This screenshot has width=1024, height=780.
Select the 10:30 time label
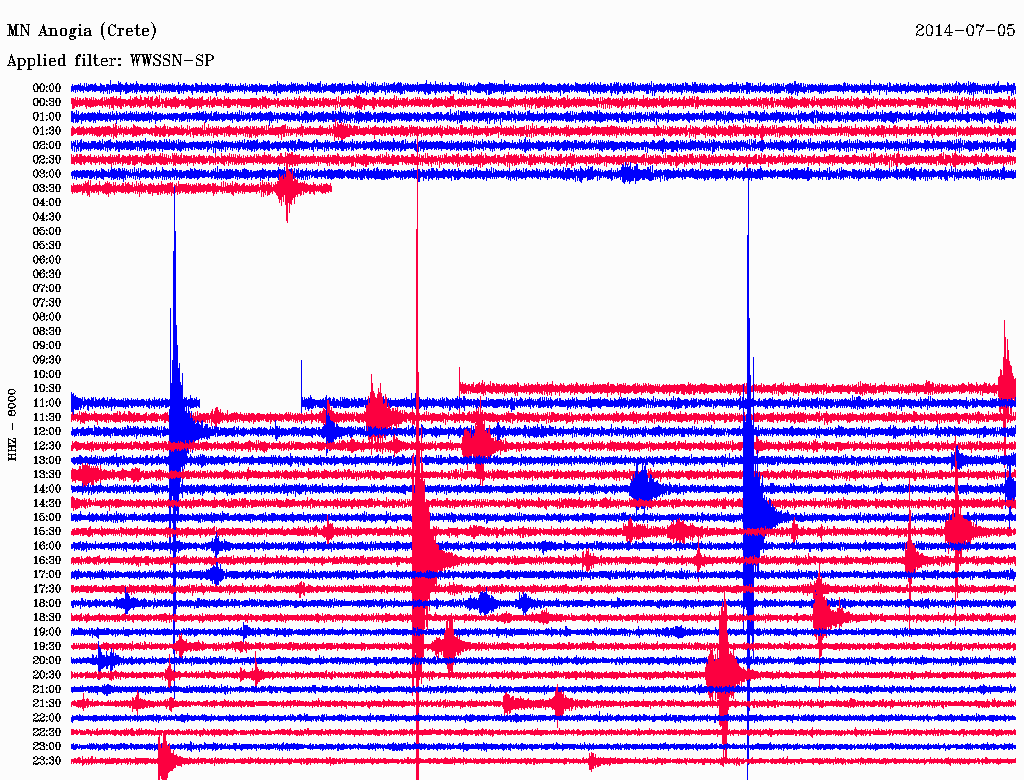[x=46, y=389]
